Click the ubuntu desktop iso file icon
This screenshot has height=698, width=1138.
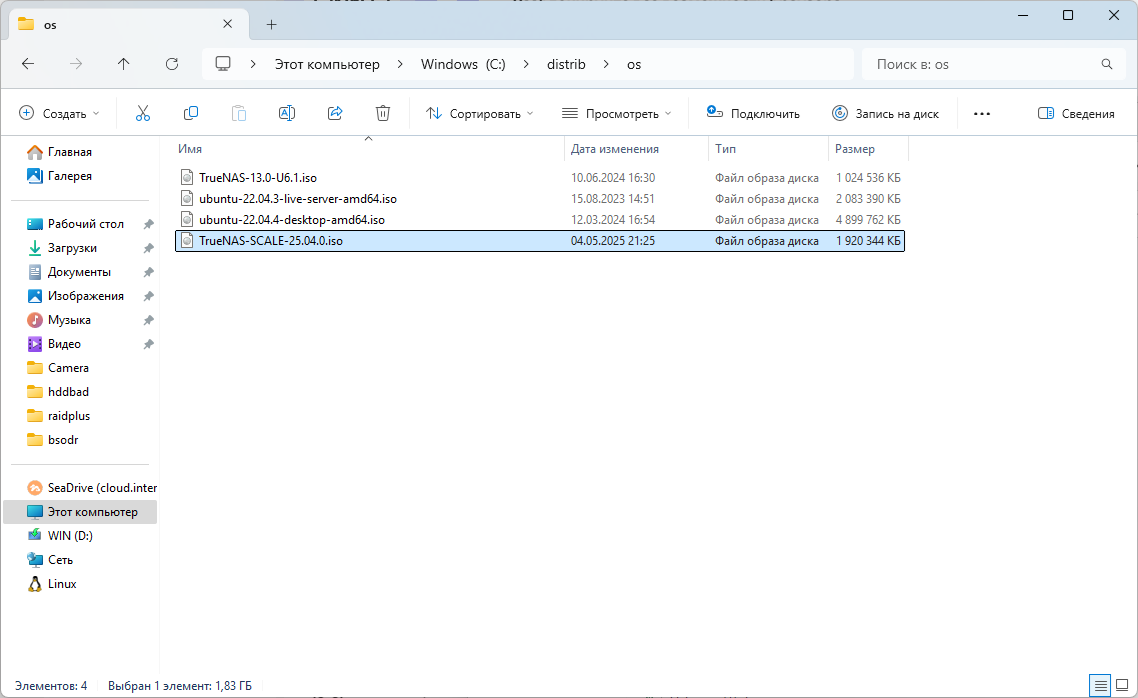187,219
